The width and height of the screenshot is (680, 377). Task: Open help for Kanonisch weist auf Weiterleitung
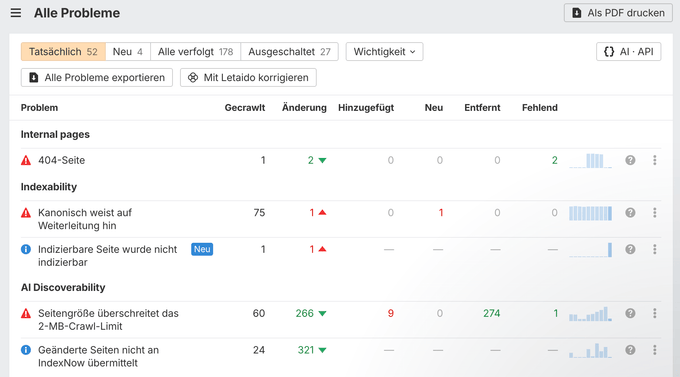[x=630, y=213]
